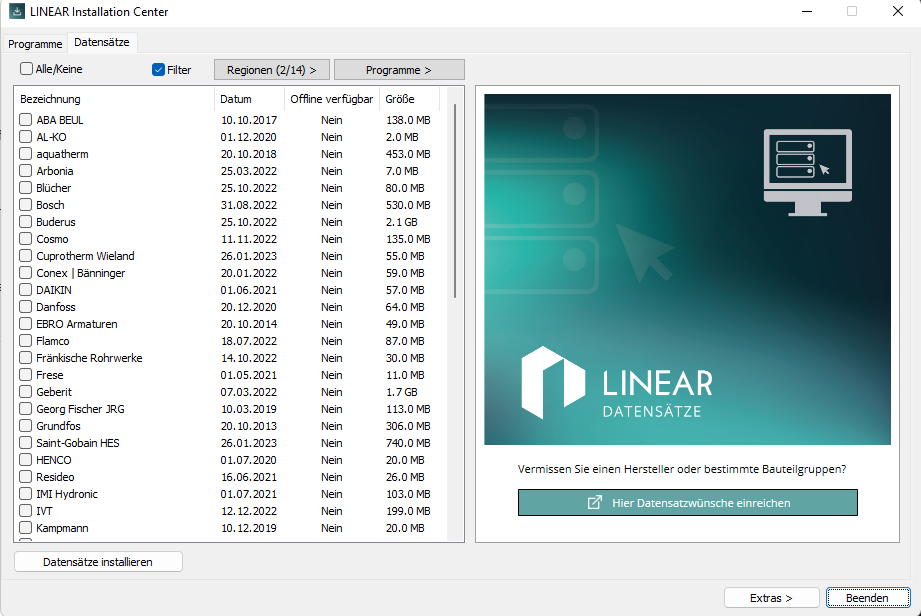Click the size '453.0 MB' of aquatherm
This screenshot has height=616, width=921.
click(408, 154)
